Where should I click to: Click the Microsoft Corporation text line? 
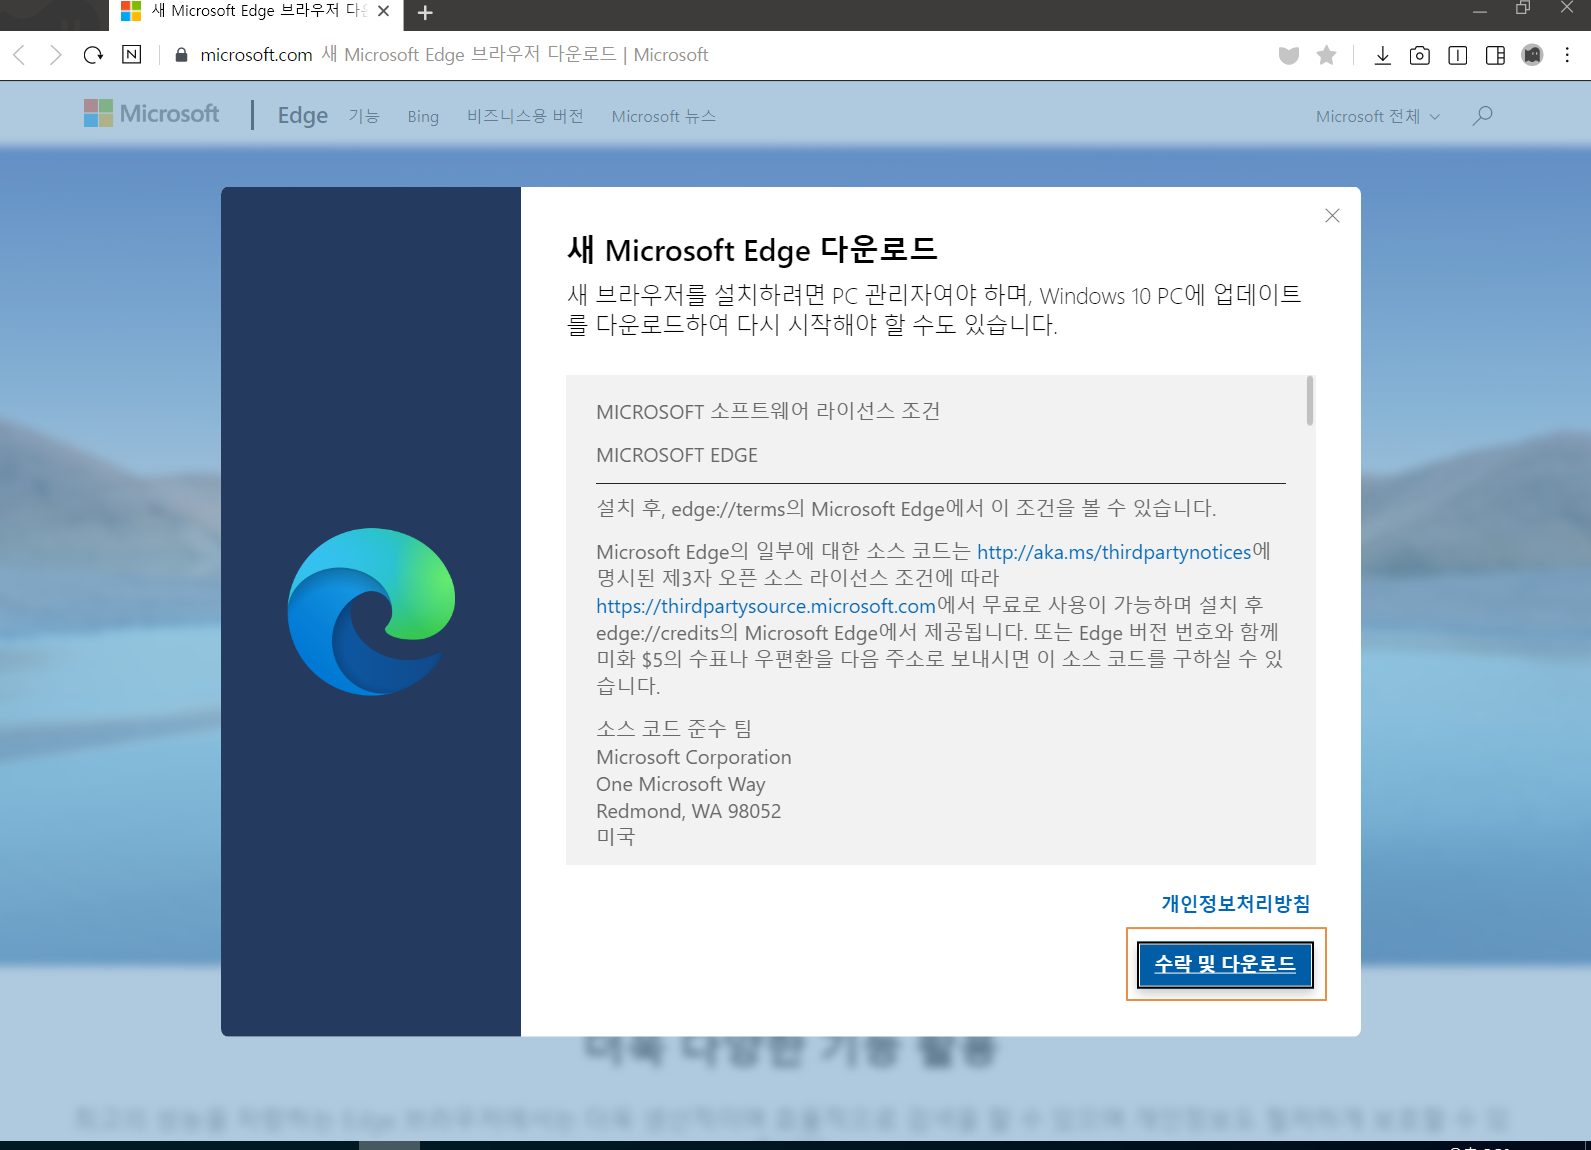pos(694,757)
